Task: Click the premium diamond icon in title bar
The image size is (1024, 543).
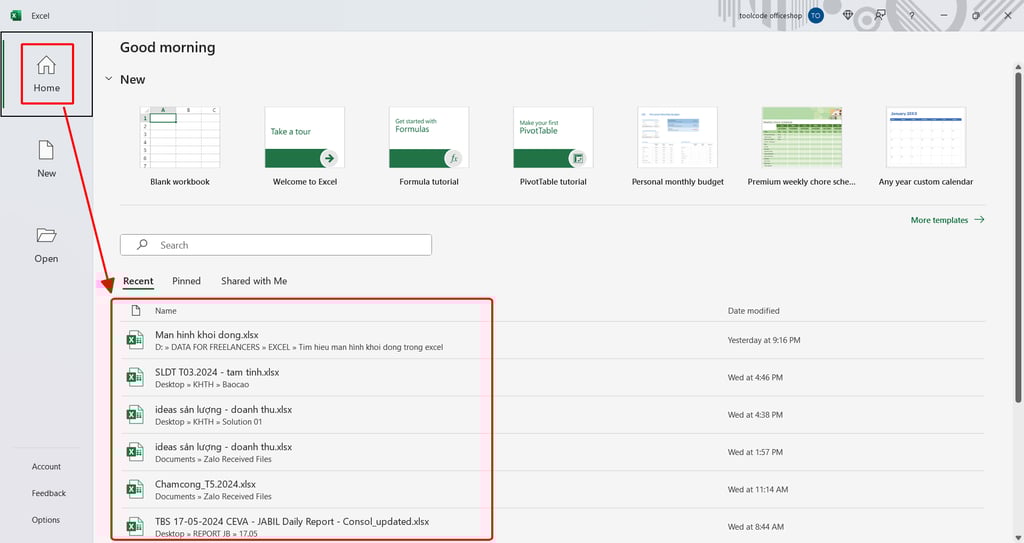Action: (x=848, y=15)
